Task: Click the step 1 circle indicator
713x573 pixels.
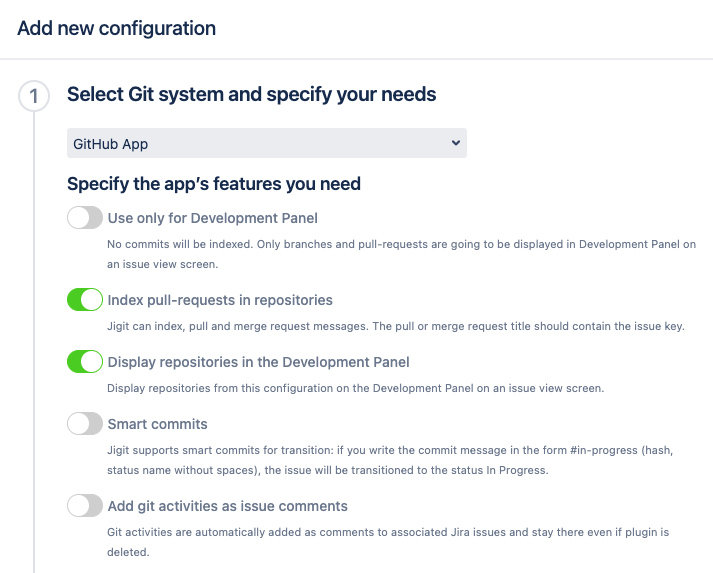Action: (x=34, y=97)
